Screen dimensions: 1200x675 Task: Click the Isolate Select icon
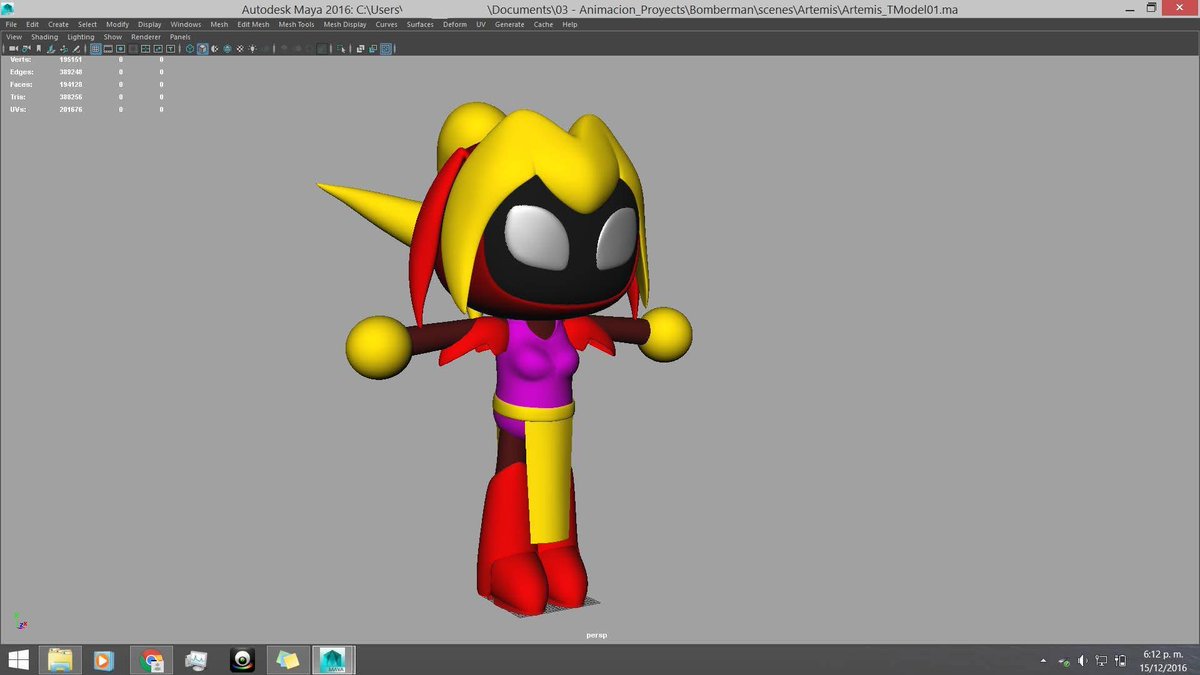[x=340, y=48]
